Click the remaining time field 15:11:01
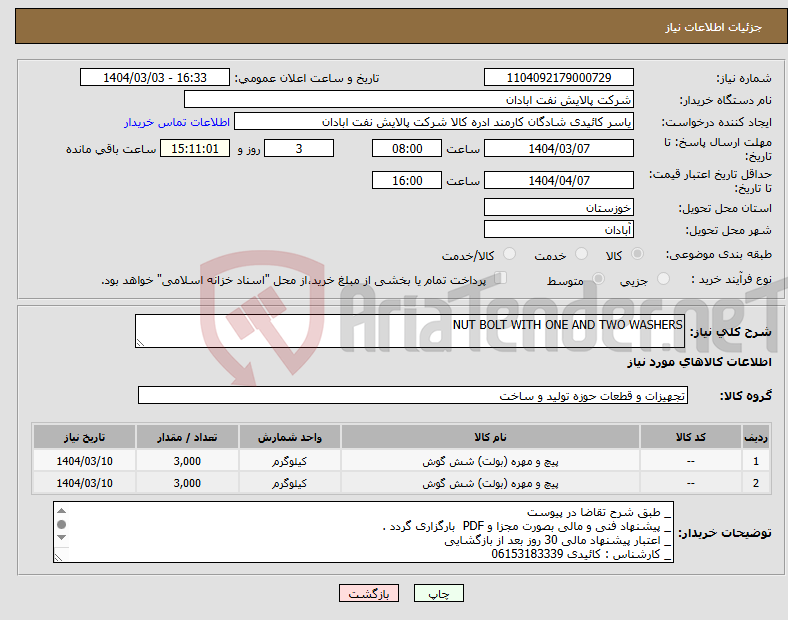Viewport: 788px width, 620px height. [x=195, y=148]
